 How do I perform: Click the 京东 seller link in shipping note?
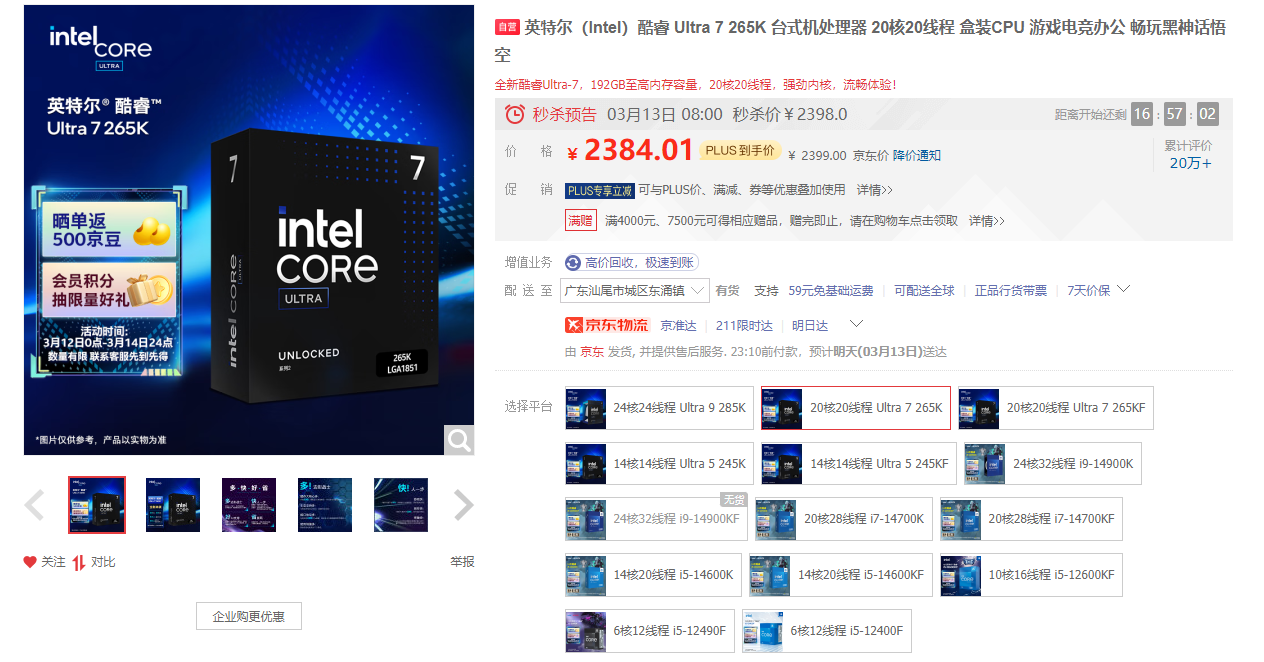click(x=592, y=352)
